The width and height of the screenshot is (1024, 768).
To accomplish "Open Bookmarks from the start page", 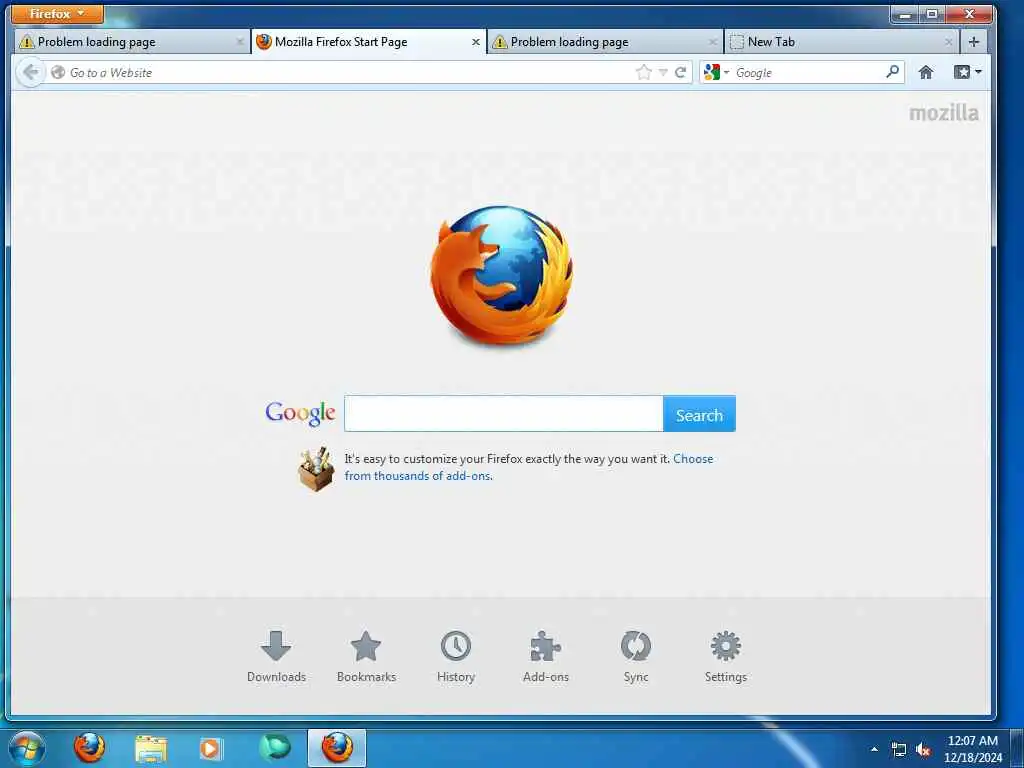I will click(x=366, y=656).
